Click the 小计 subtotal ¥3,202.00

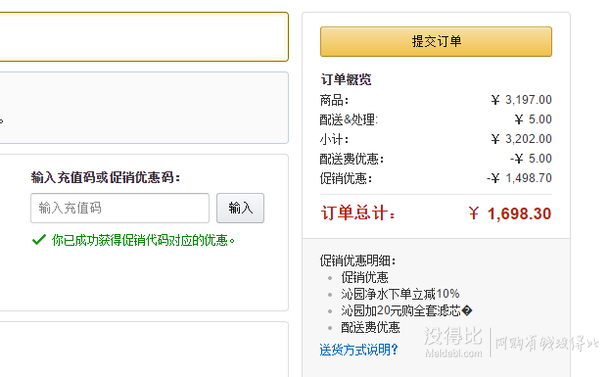click(x=521, y=139)
